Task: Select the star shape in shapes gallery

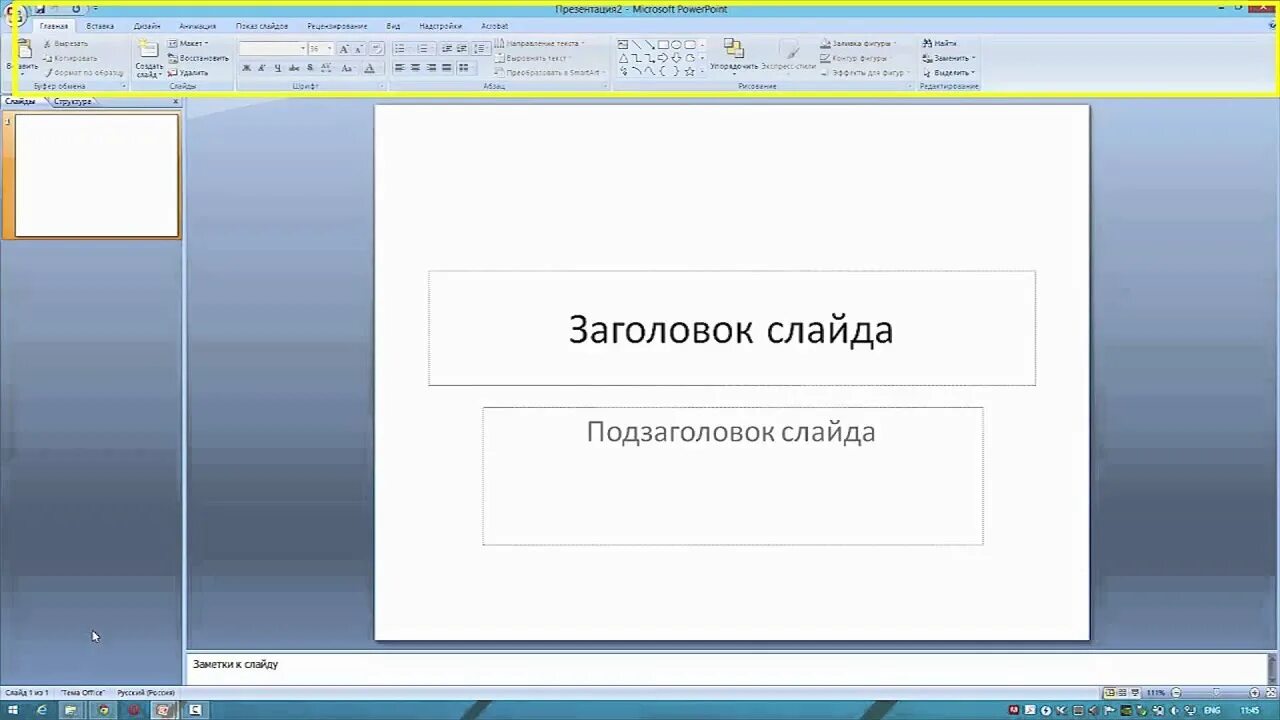Action: click(x=689, y=72)
